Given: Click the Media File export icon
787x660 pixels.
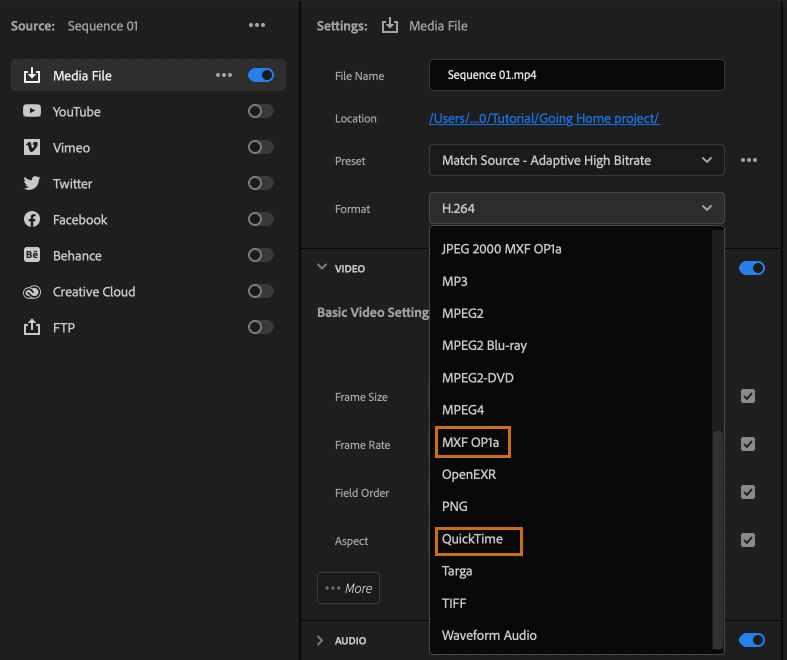Looking at the screenshot, I should 32,75.
